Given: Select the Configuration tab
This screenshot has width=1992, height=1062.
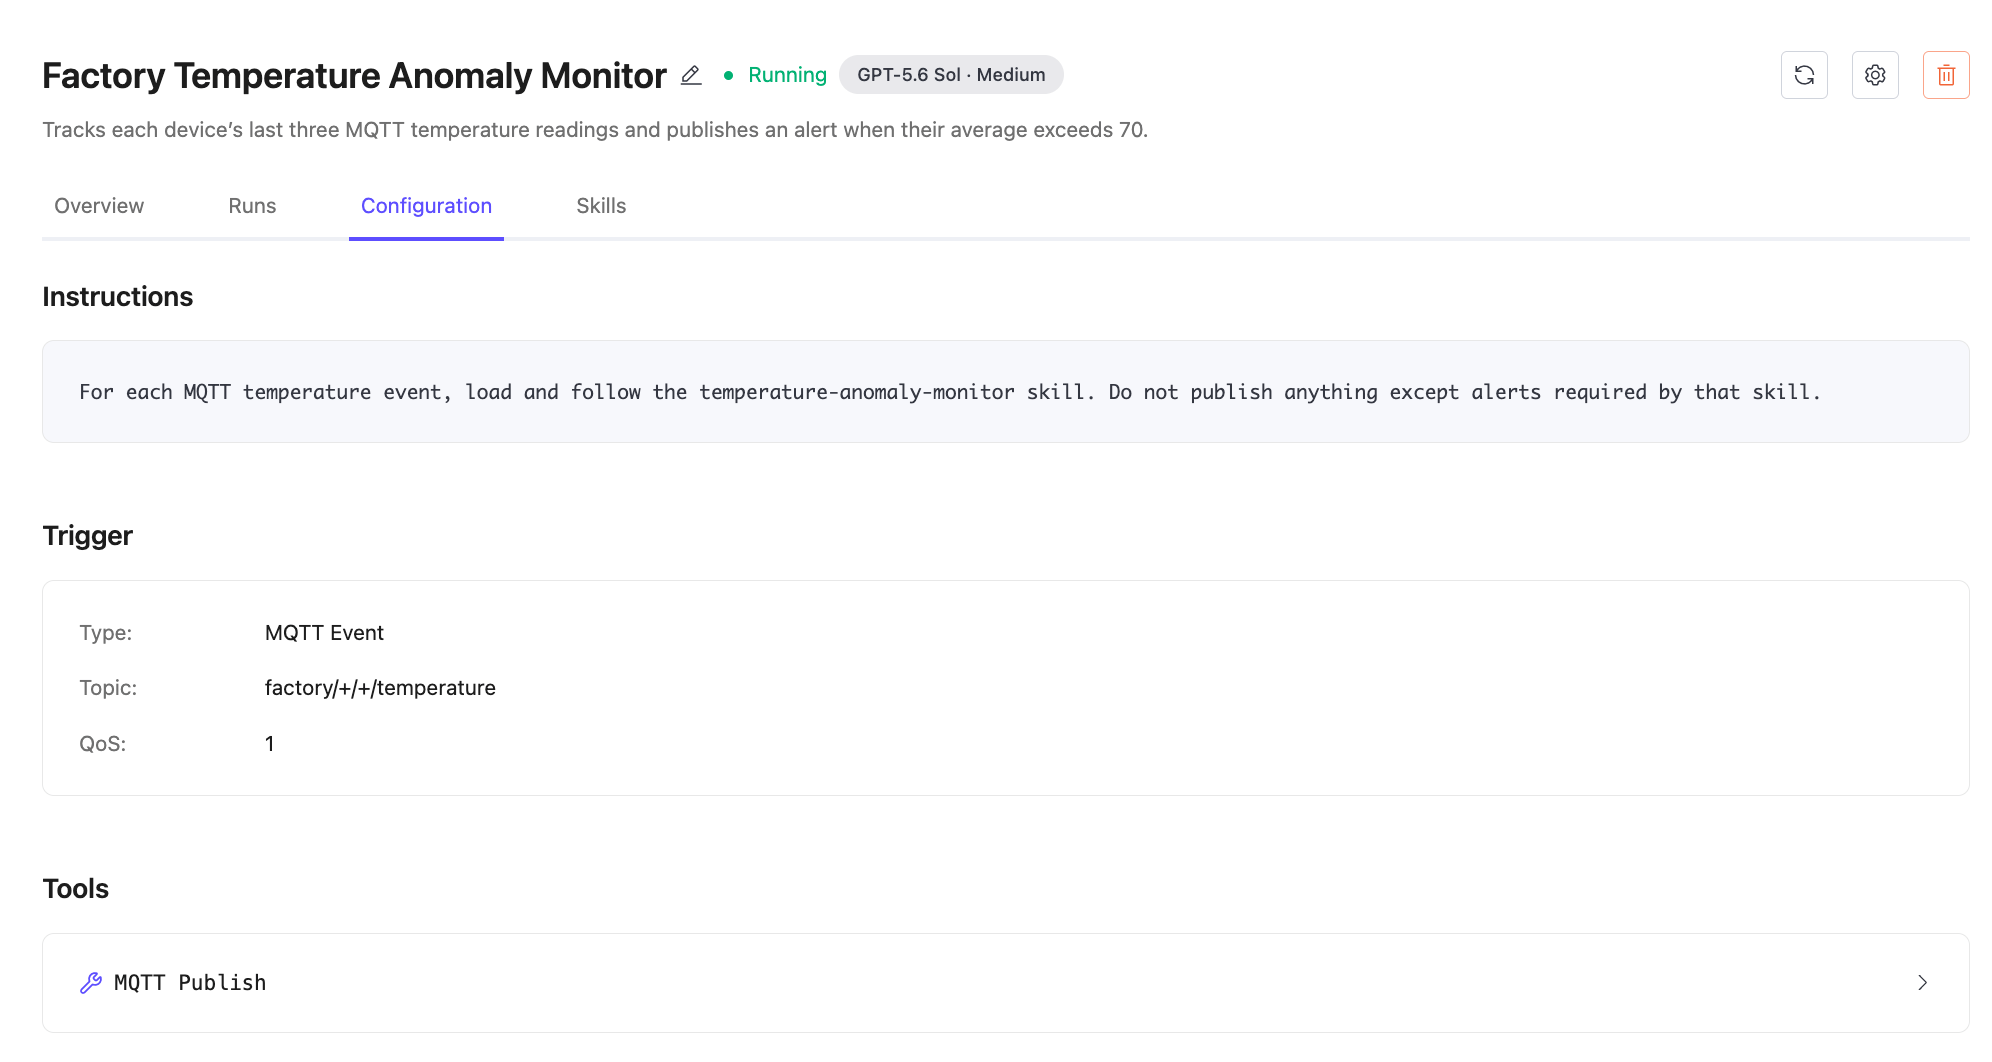Looking at the screenshot, I should pyautogui.click(x=426, y=206).
